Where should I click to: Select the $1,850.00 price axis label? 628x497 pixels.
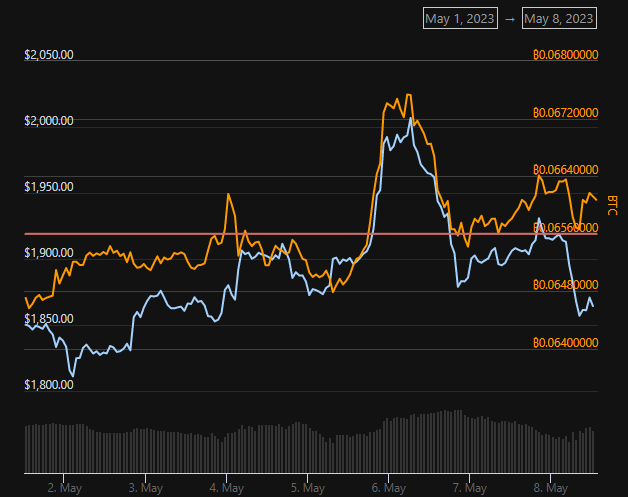(49, 319)
